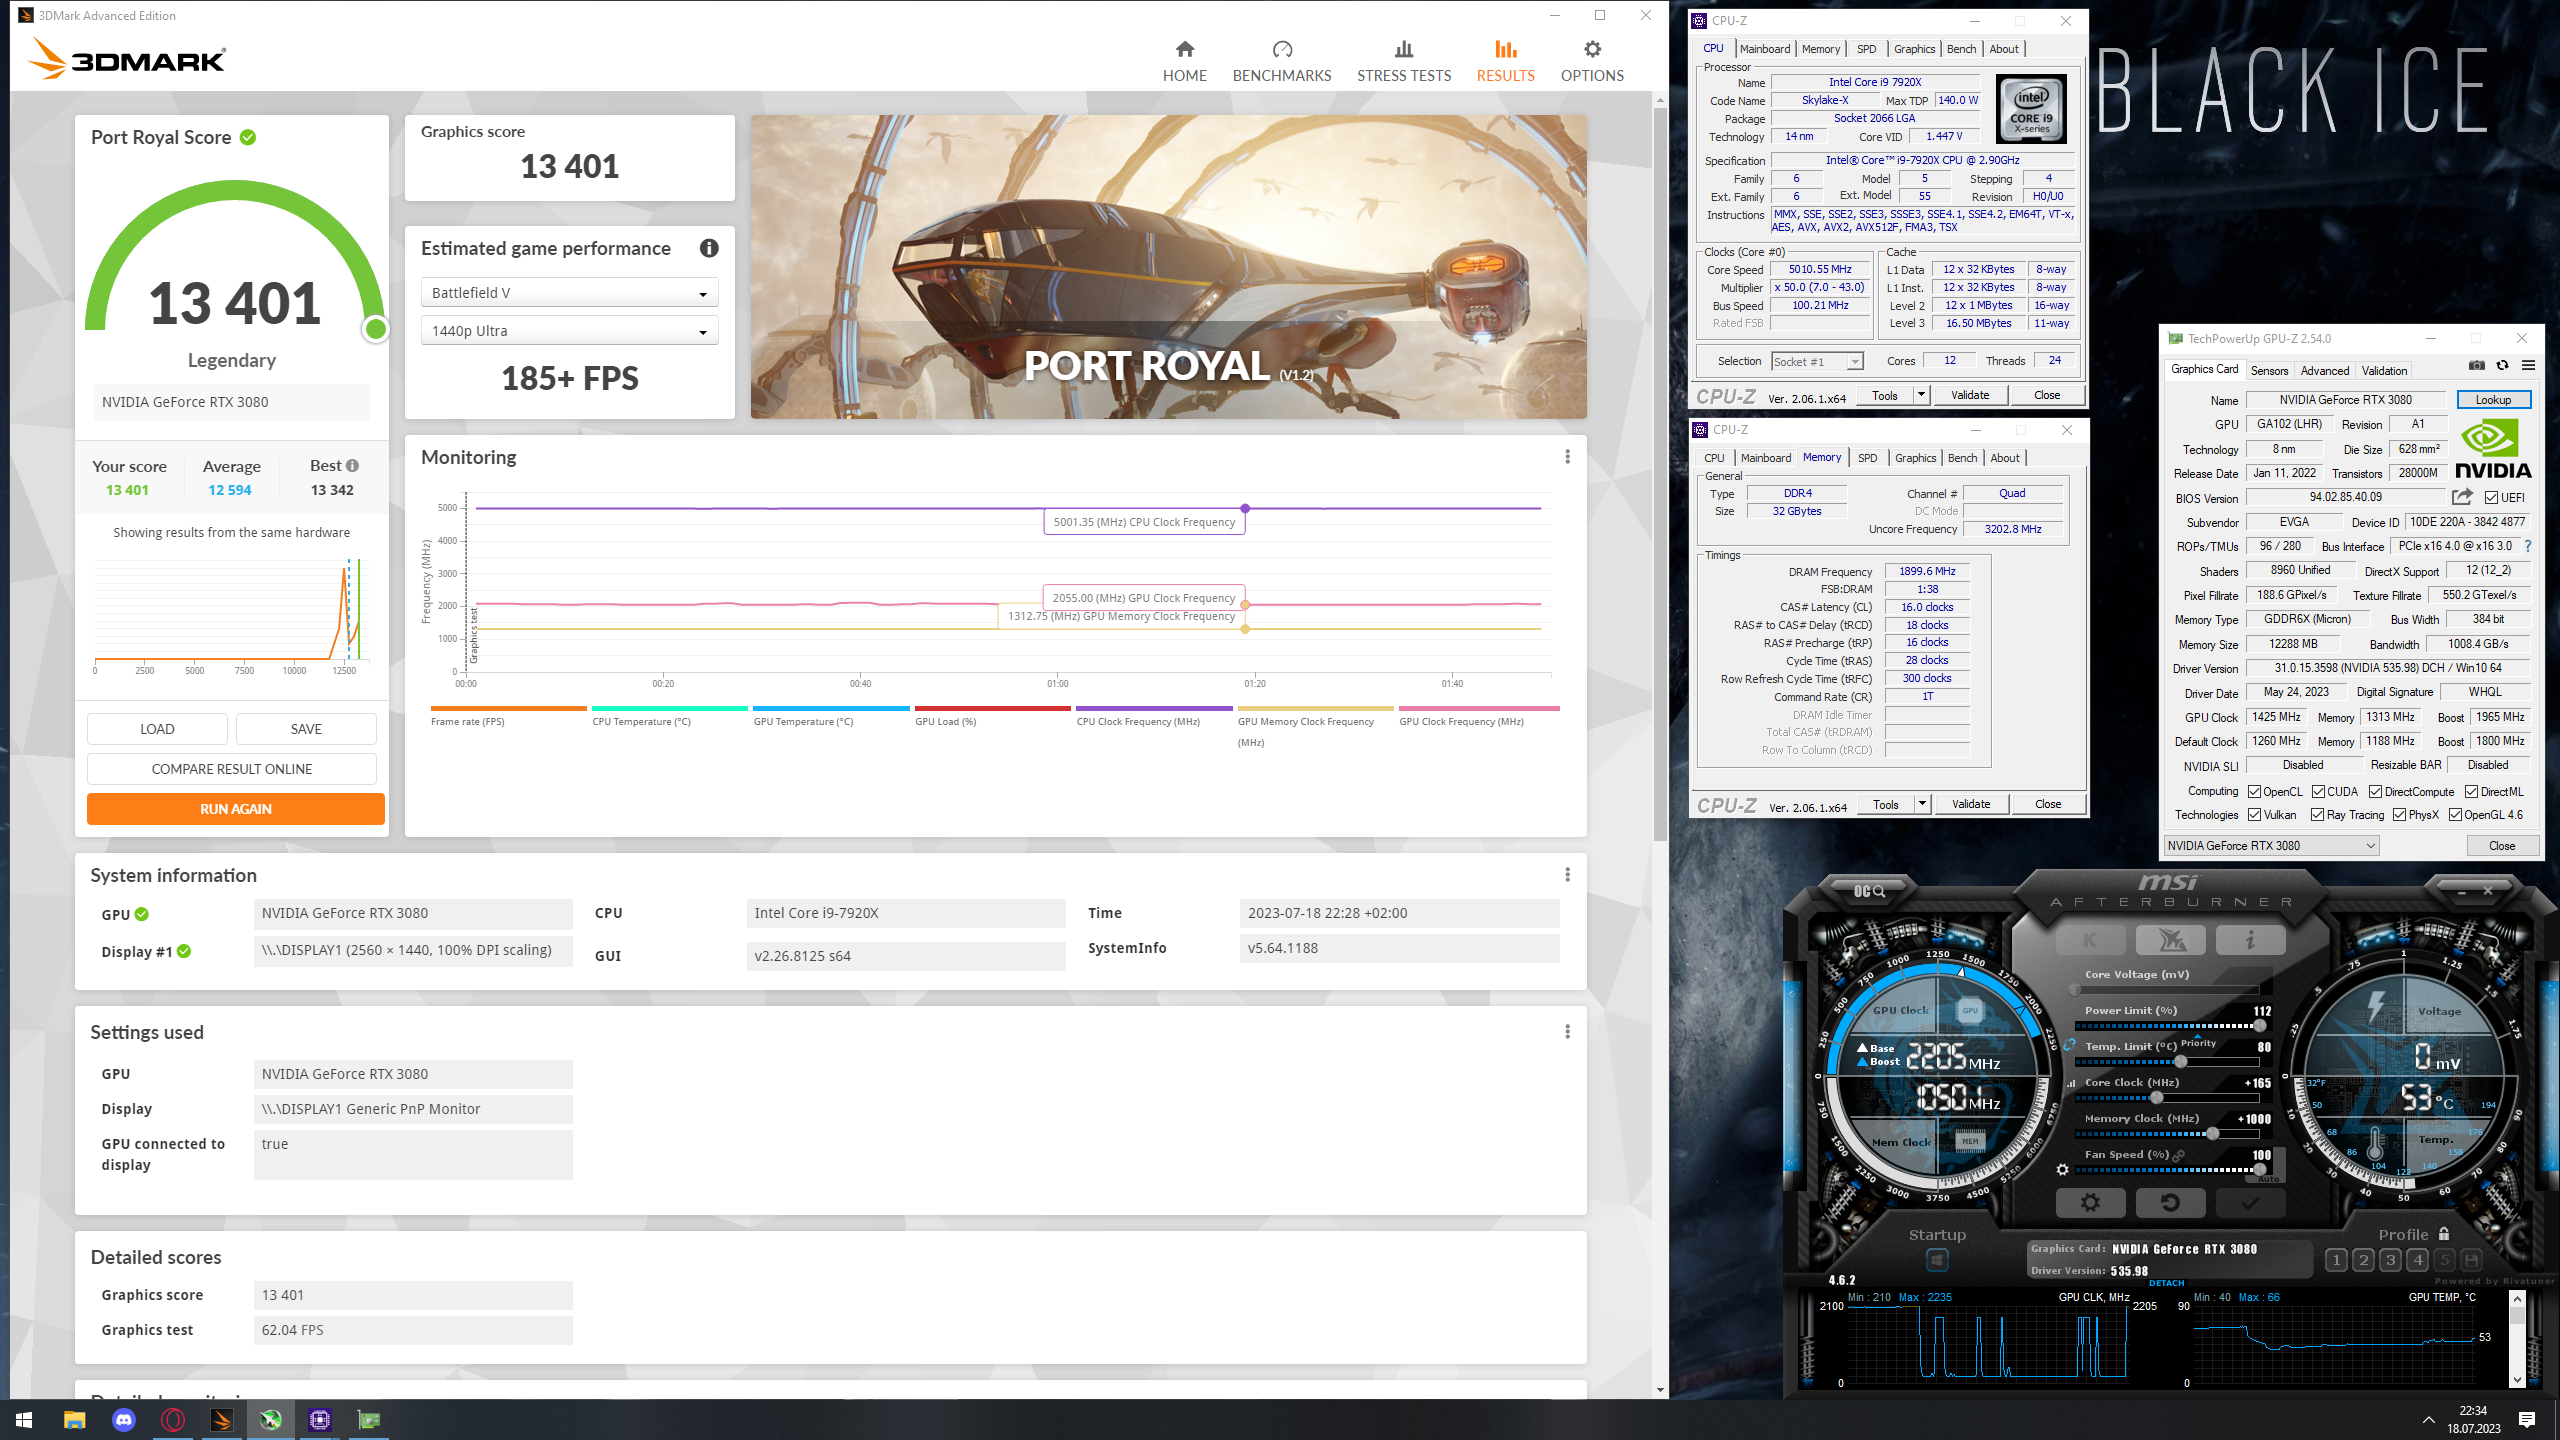Click the Core Clock slider in Afterburner
This screenshot has width=2560, height=1440.
pos(2168,1098)
